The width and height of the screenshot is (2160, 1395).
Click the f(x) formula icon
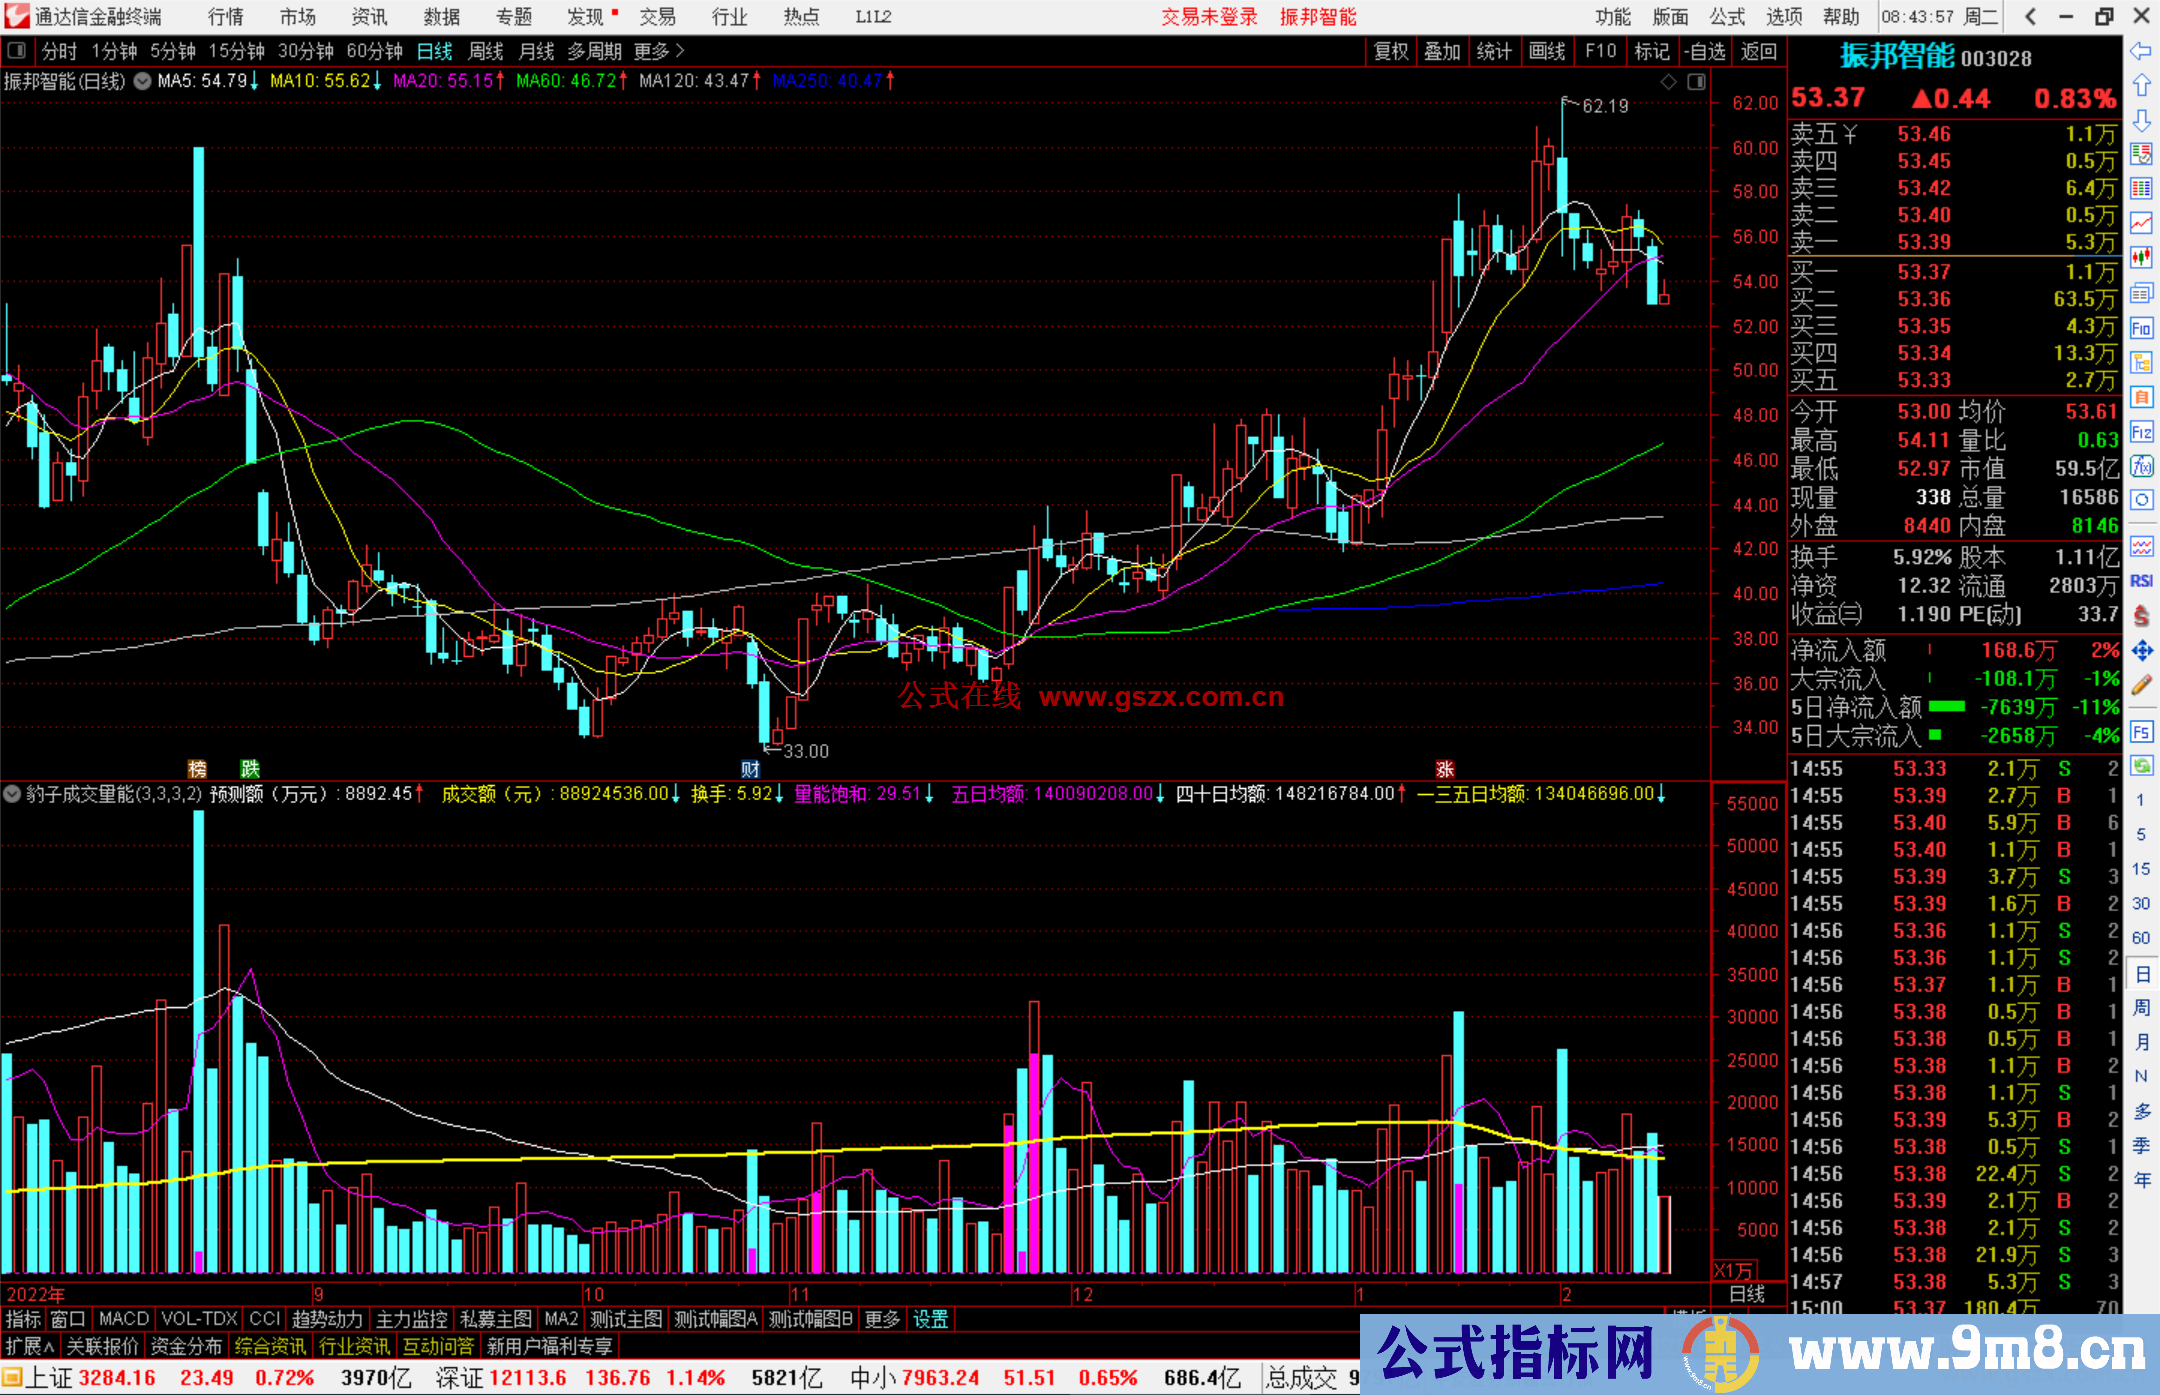pyautogui.click(x=2141, y=466)
